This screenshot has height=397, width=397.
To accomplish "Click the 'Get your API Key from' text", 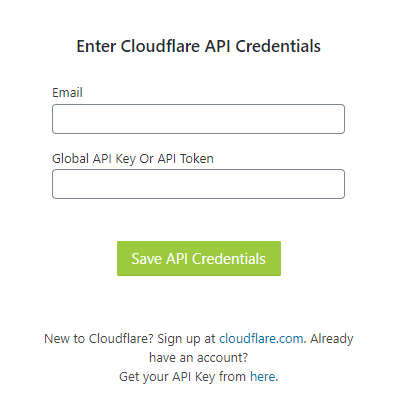I will point(182,377).
